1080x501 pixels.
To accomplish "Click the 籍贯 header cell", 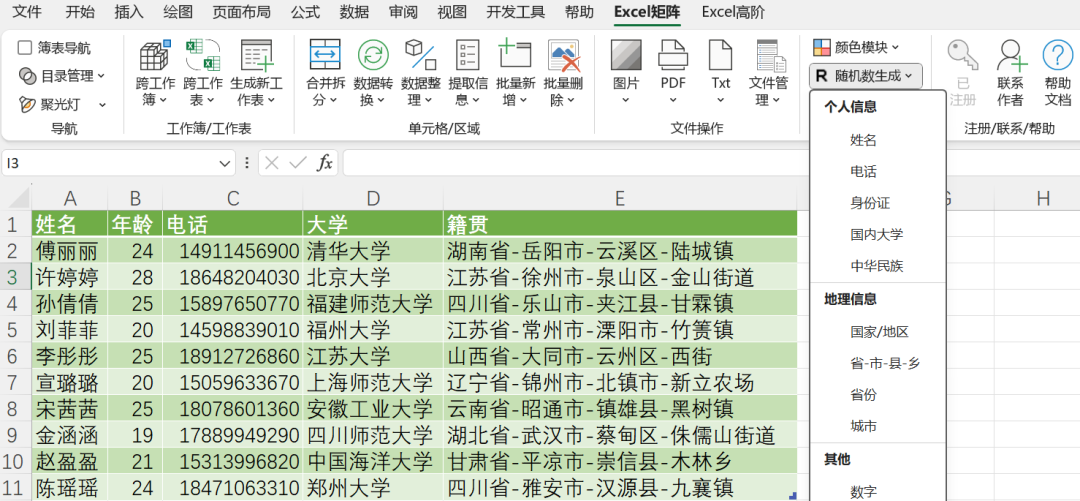I will point(620,224).
